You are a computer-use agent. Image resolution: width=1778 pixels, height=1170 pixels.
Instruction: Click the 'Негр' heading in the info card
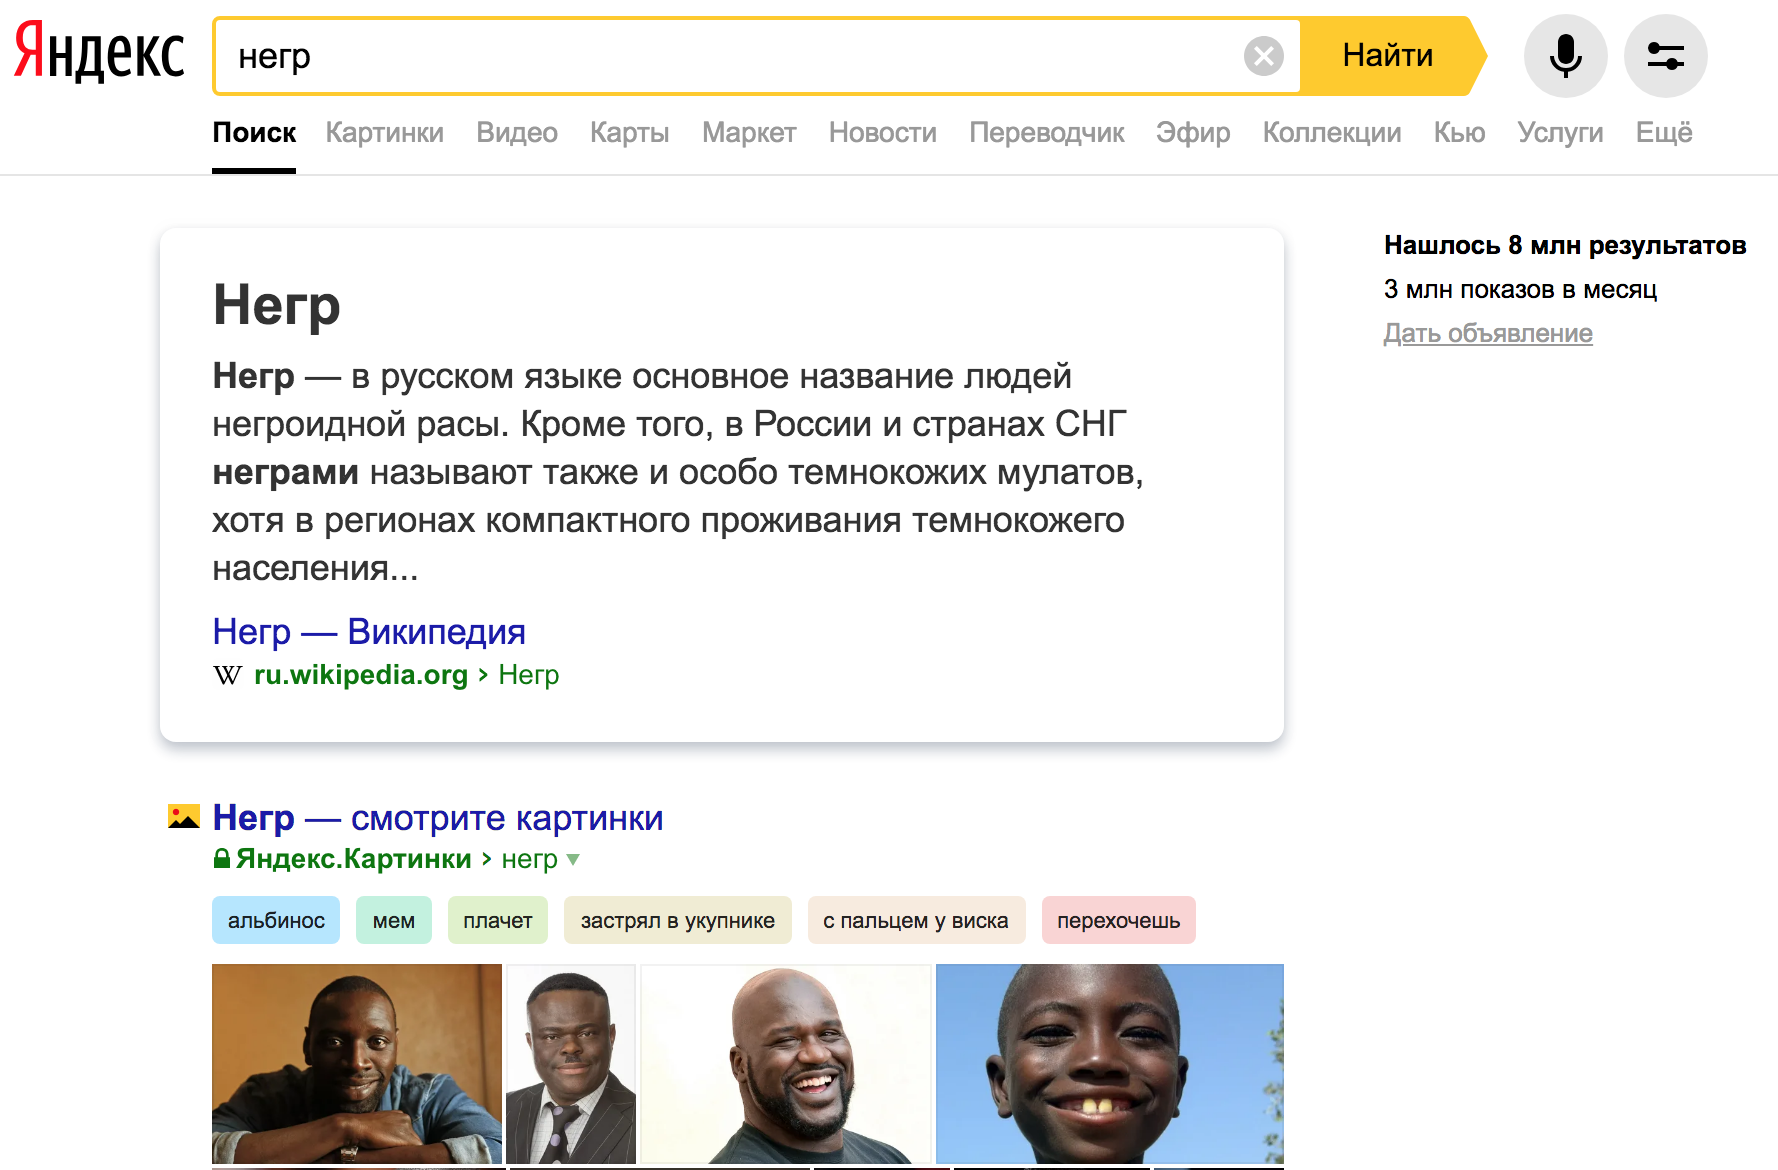[277, 305]
